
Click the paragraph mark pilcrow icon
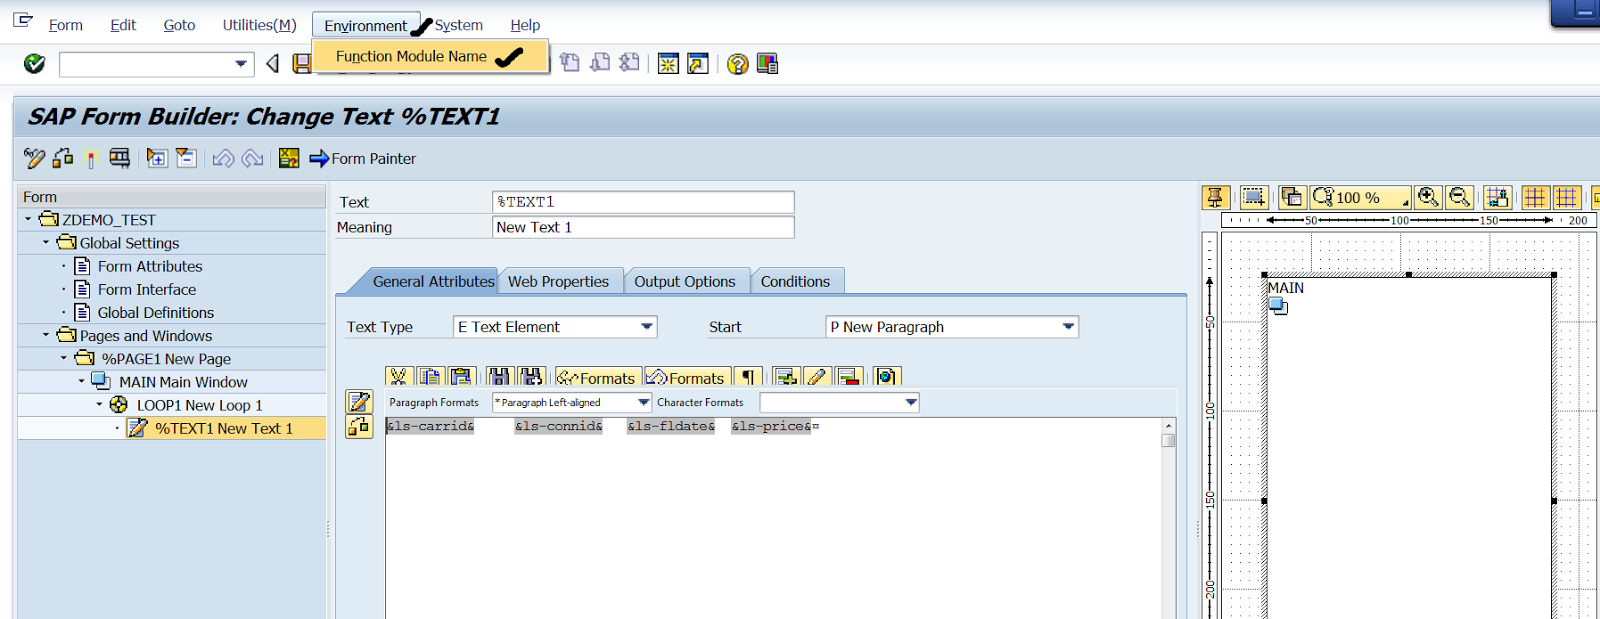[x=748, y=377]
